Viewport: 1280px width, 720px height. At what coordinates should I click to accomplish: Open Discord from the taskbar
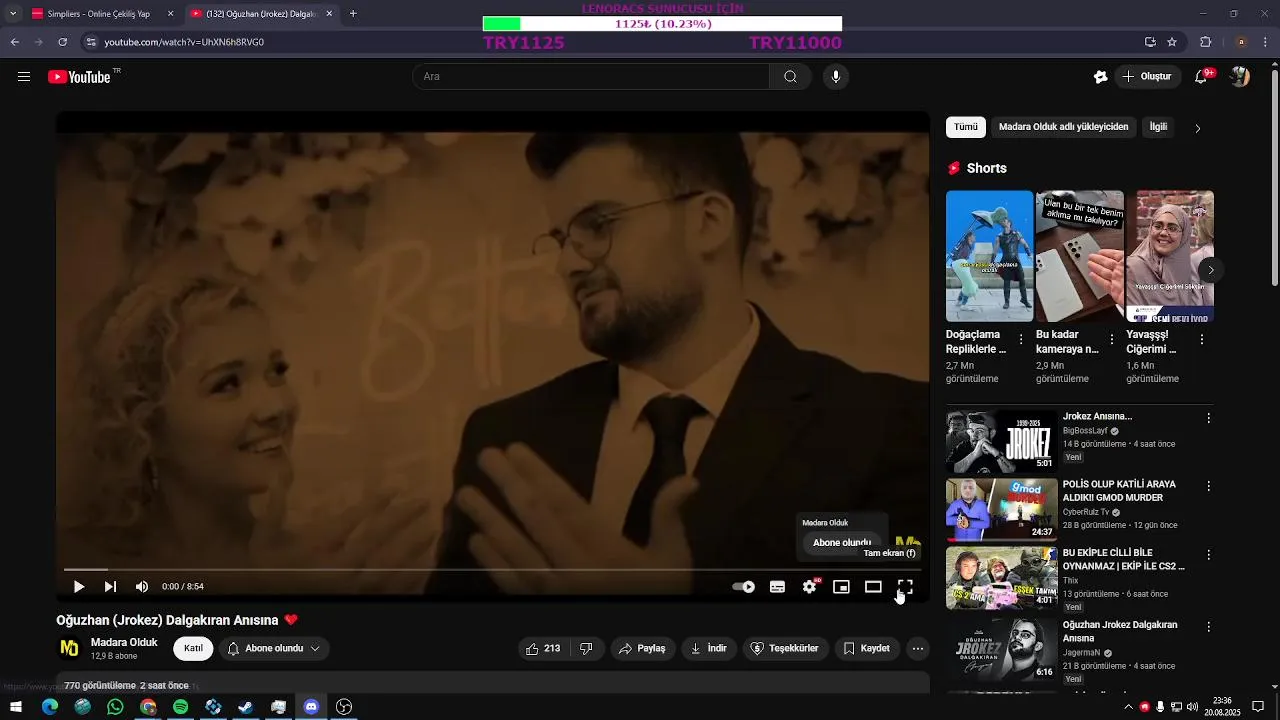(311, 707)
